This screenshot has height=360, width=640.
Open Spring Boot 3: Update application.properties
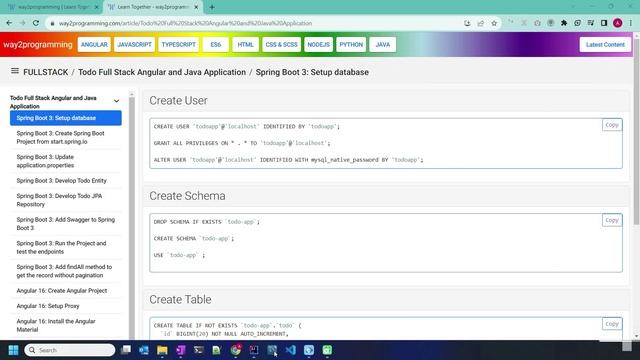66,161
